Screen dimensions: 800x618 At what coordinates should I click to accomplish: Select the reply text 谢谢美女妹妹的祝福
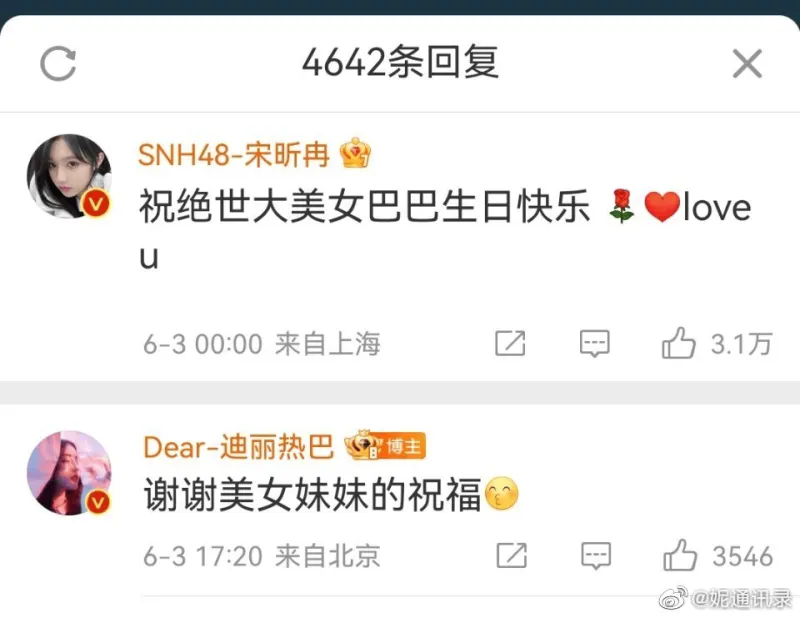click(x=312, y=495)
